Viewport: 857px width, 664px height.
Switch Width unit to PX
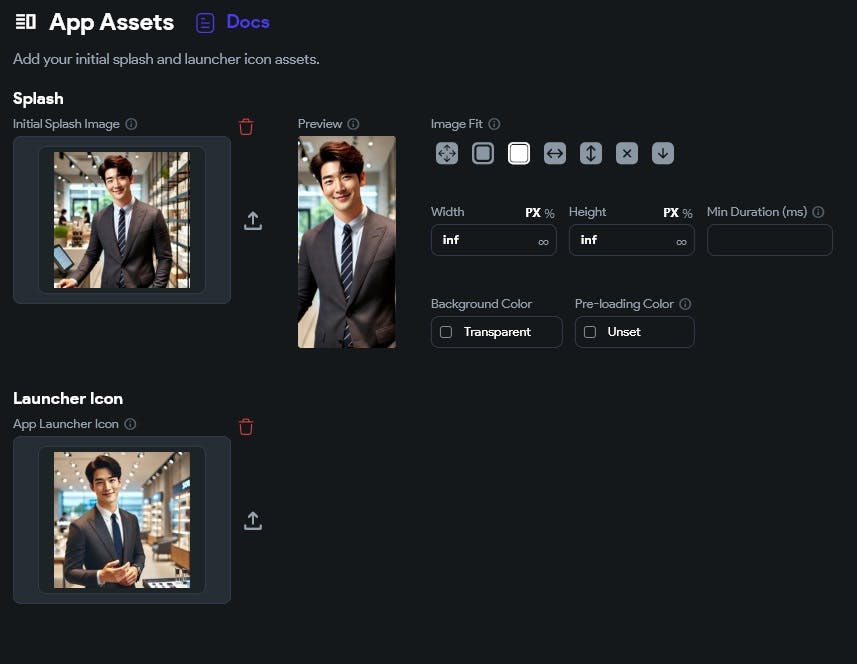[533, 213]
